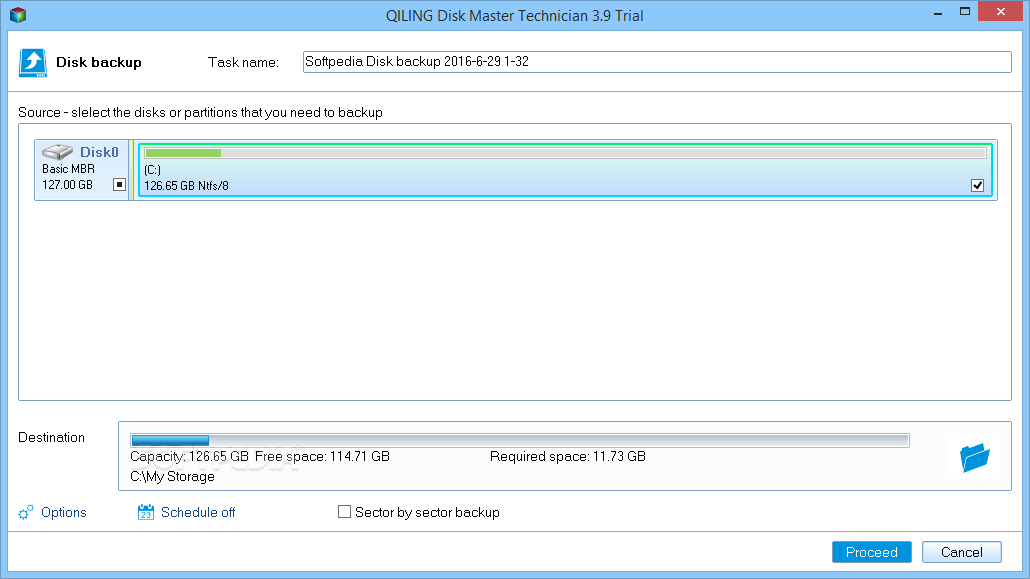Image resolution: width=1030 pixels, height=579 pixels.
Task: Open the destination folder browse icon
Action: [974, 457]
